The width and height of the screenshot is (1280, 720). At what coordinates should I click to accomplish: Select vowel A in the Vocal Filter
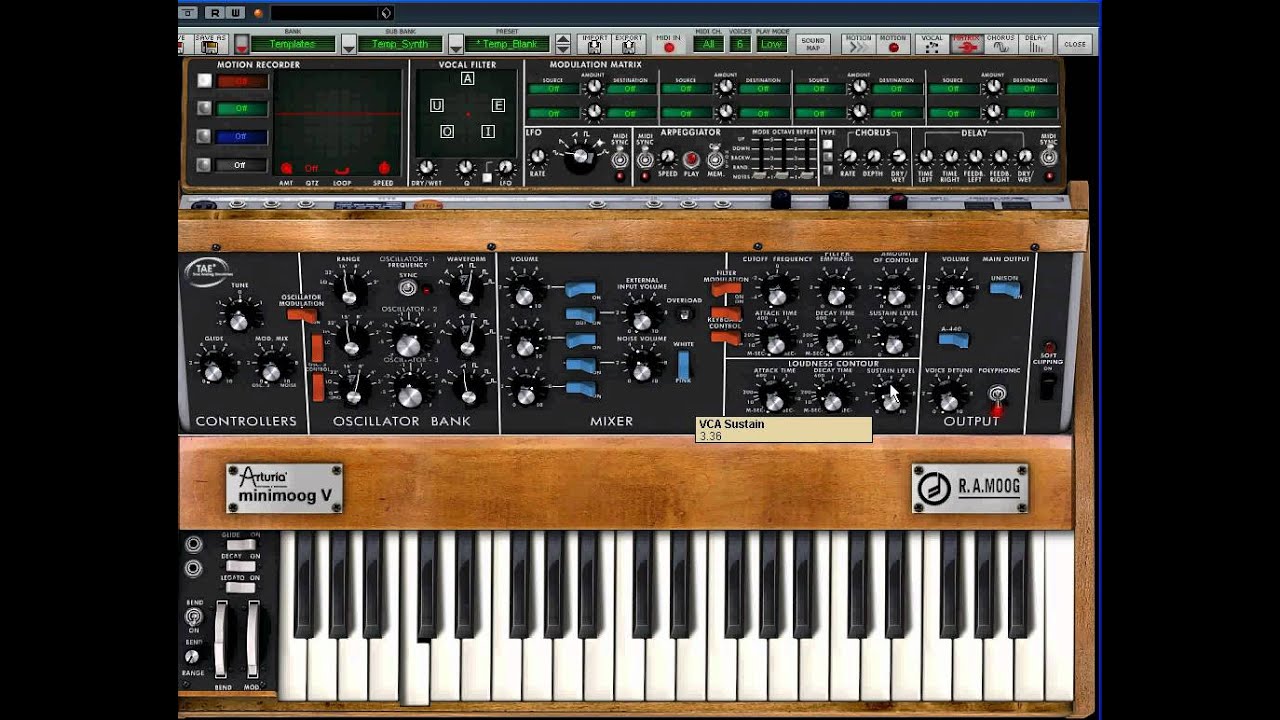467,79
